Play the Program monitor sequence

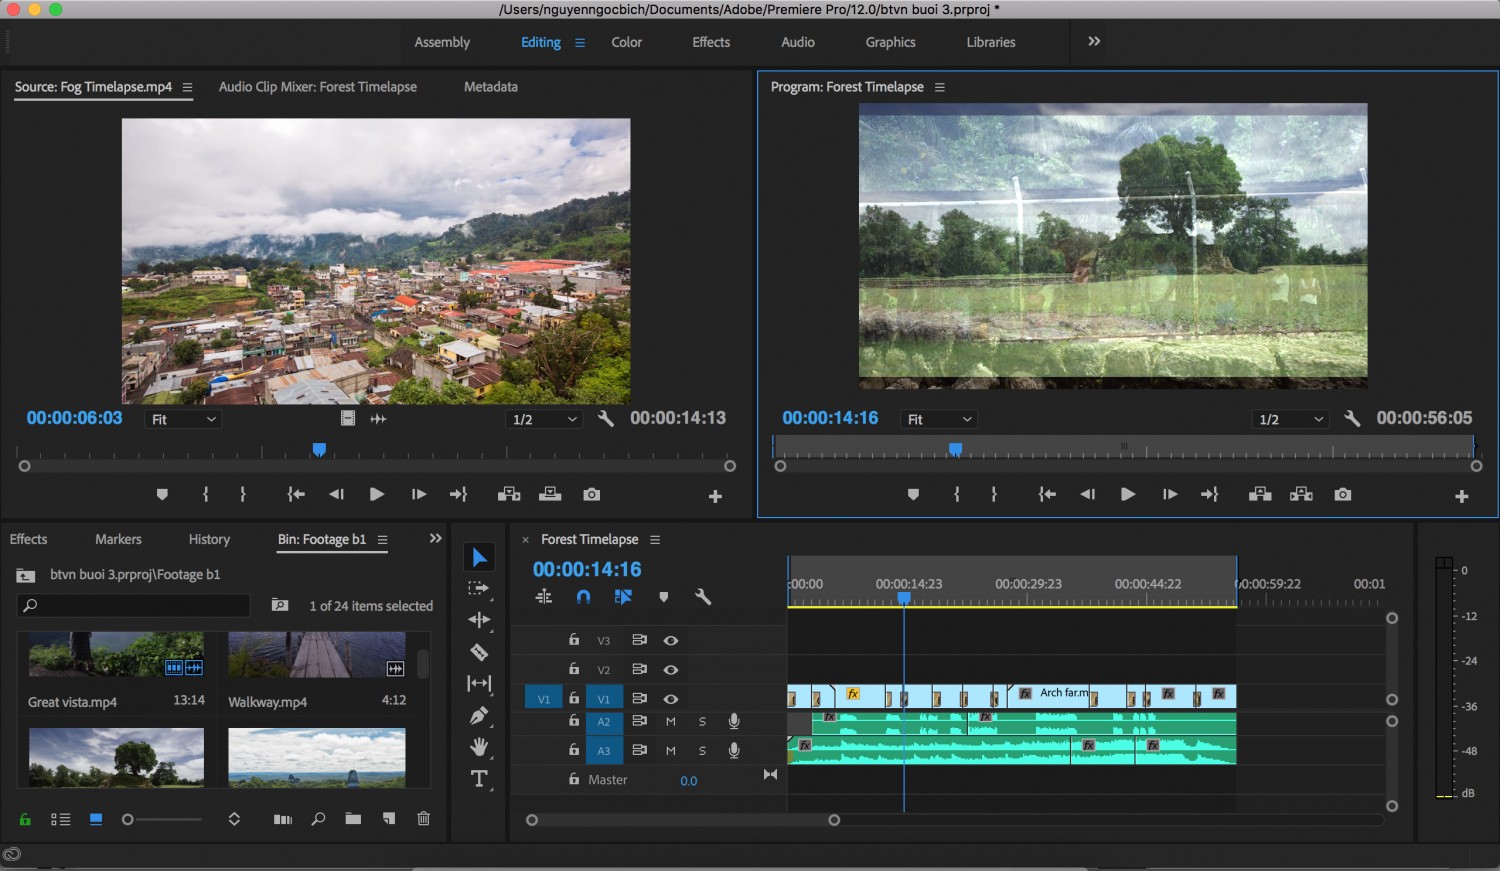tap(1127, 494)
